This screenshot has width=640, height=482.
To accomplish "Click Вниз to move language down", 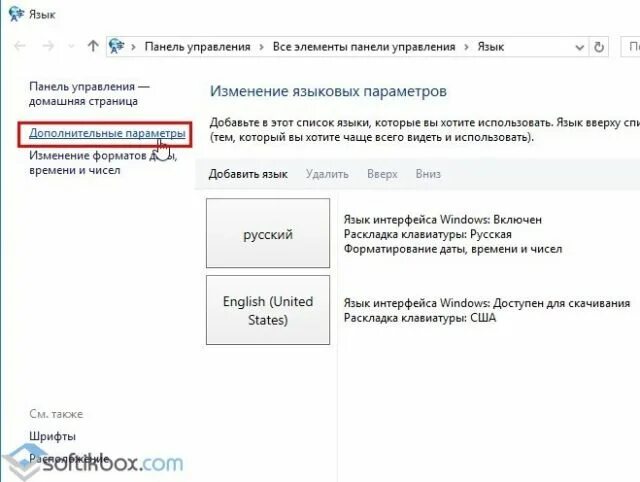I will coord(428,174).
